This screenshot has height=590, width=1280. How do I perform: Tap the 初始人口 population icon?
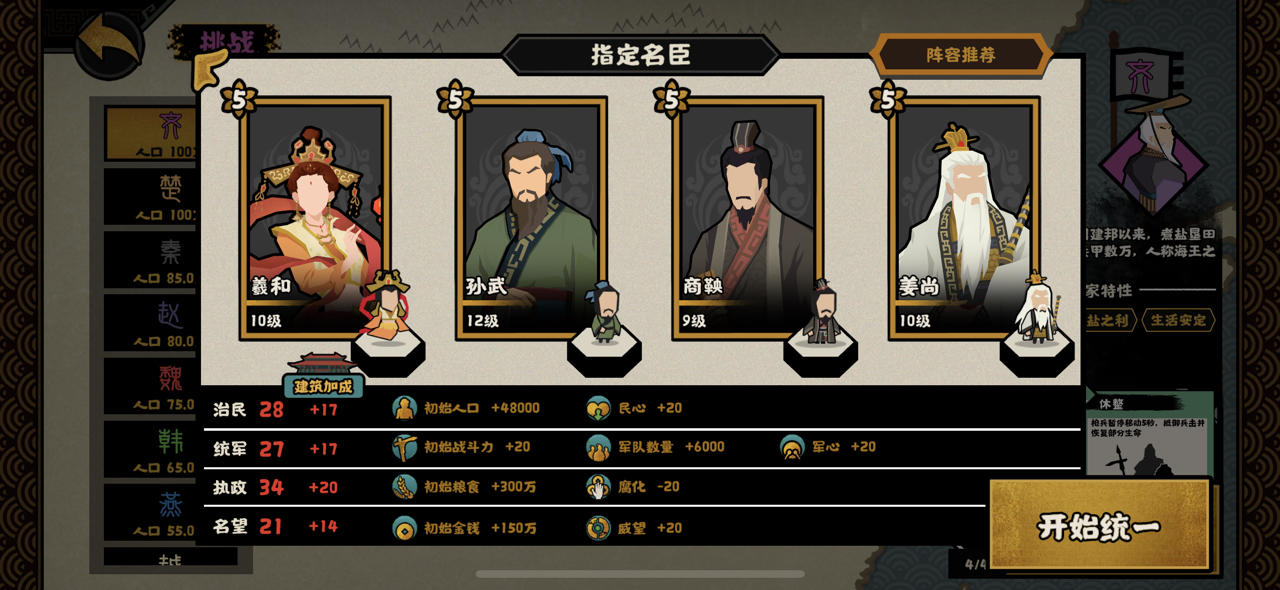[x=404, y=408]
